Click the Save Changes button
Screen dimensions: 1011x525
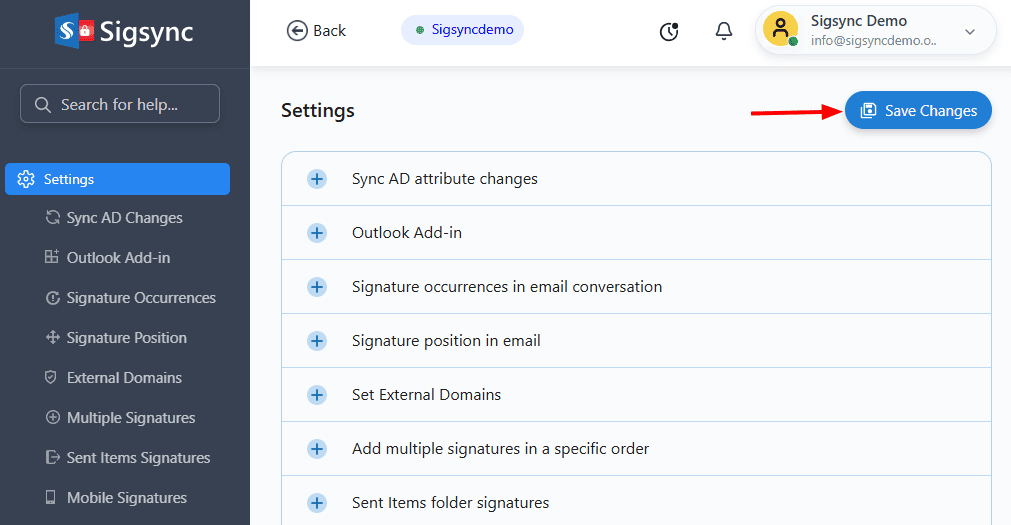point(918,111)
